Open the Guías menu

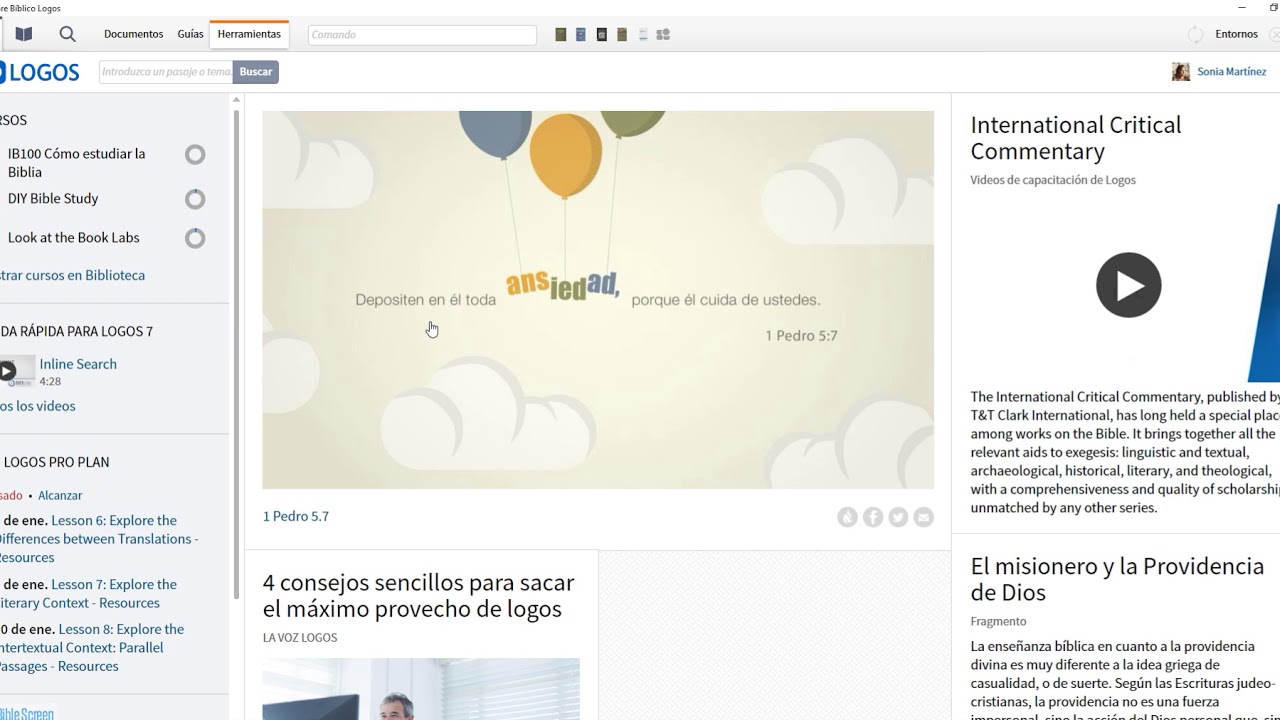[190, 34]
